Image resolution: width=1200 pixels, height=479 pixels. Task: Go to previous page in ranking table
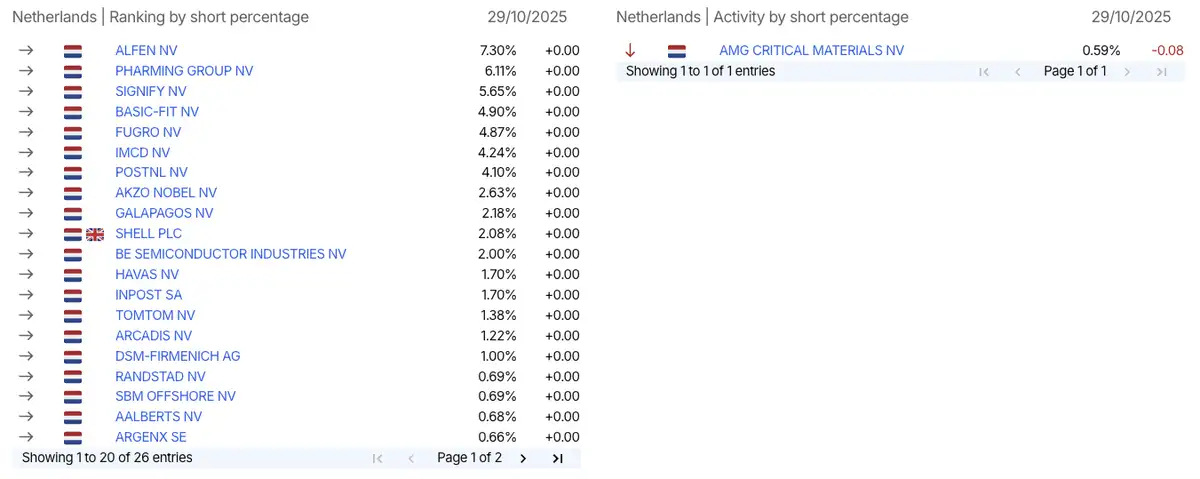pos(411,458)
